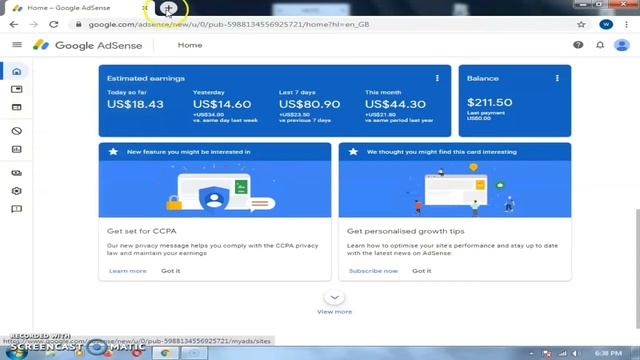Open Windows Start button
Screen dimensions: 640x360
pyautogui.click(x=16, y=353)
